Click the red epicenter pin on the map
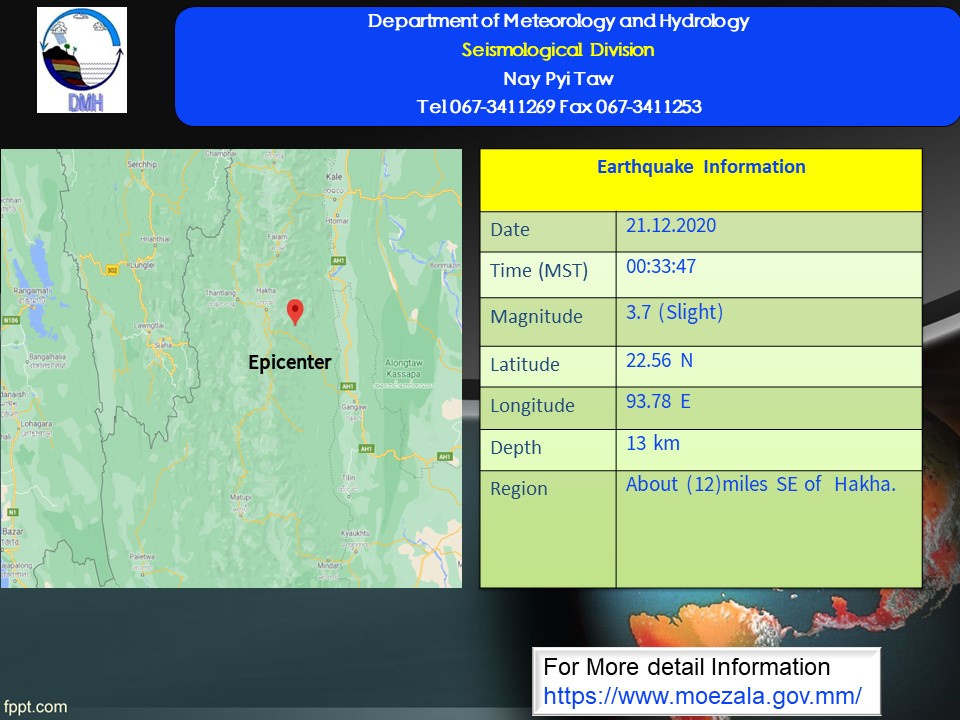Viewport: 960px width, 720px height. [x=295, y=312]
